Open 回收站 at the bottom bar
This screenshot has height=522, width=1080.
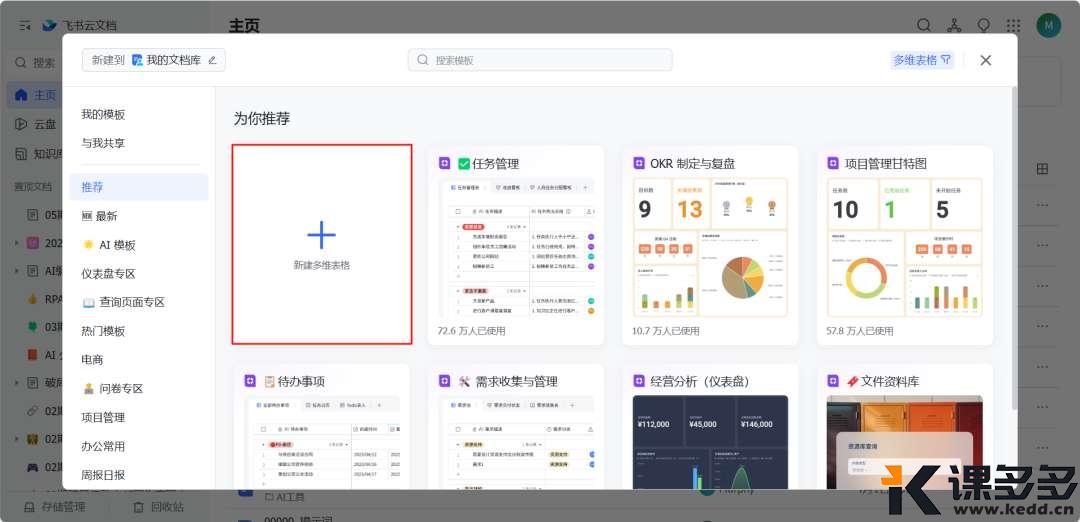point(158,507)
